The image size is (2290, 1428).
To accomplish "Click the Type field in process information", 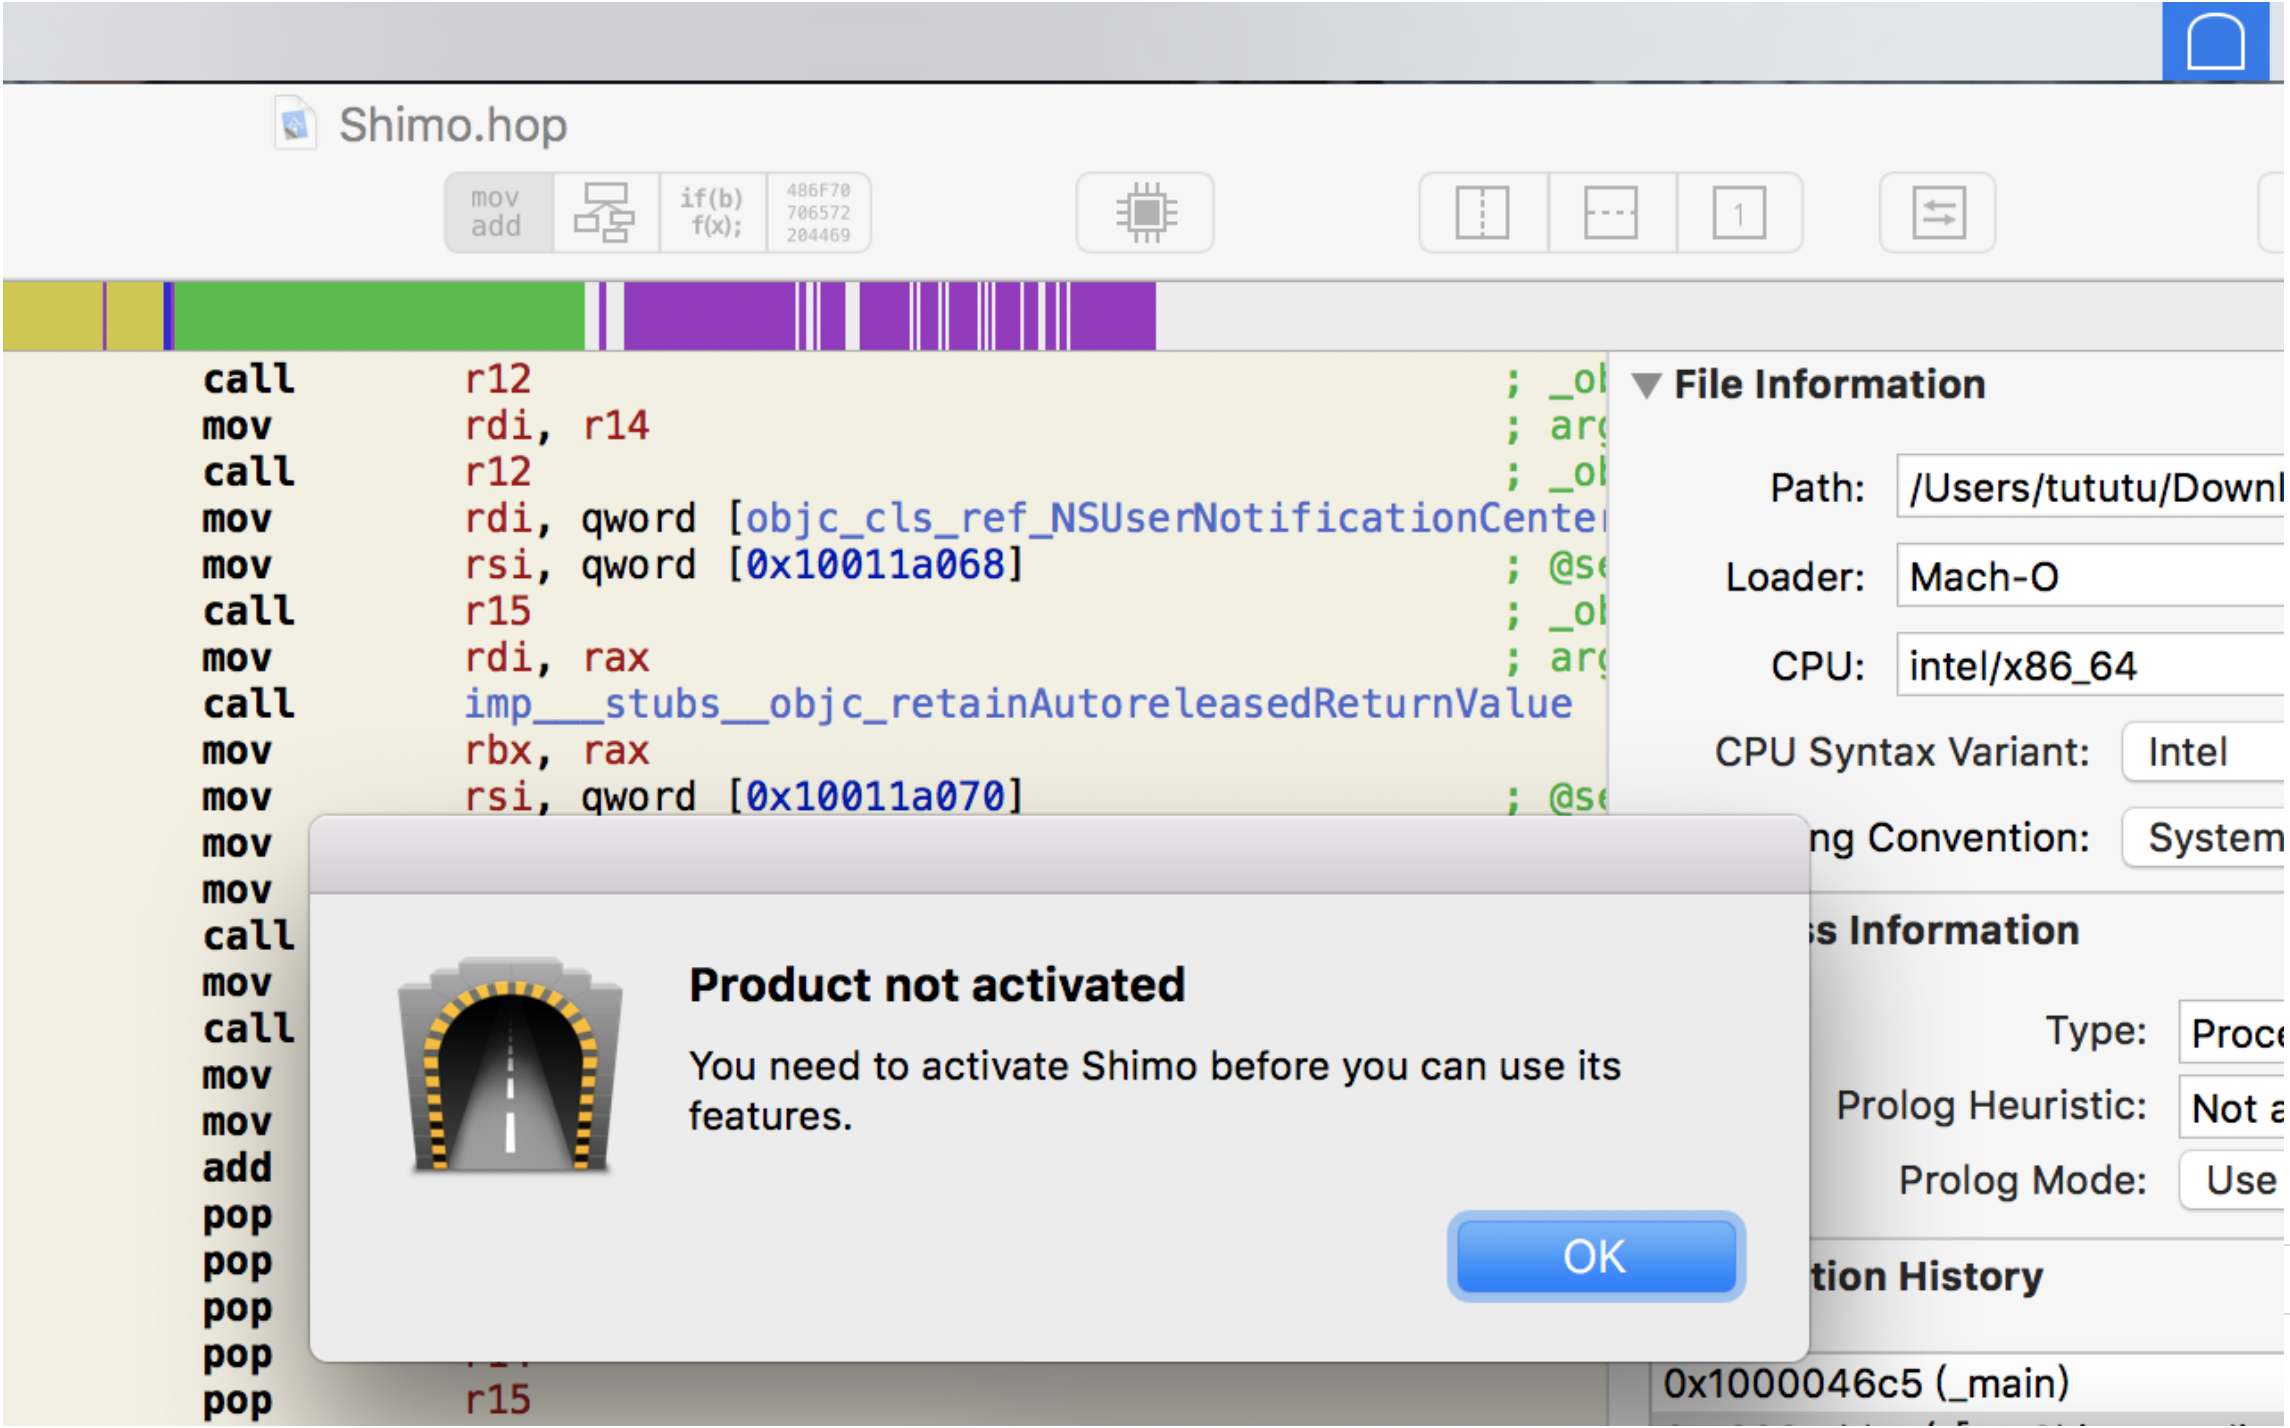I will pyautogui.click(x=2232, y=1032).
